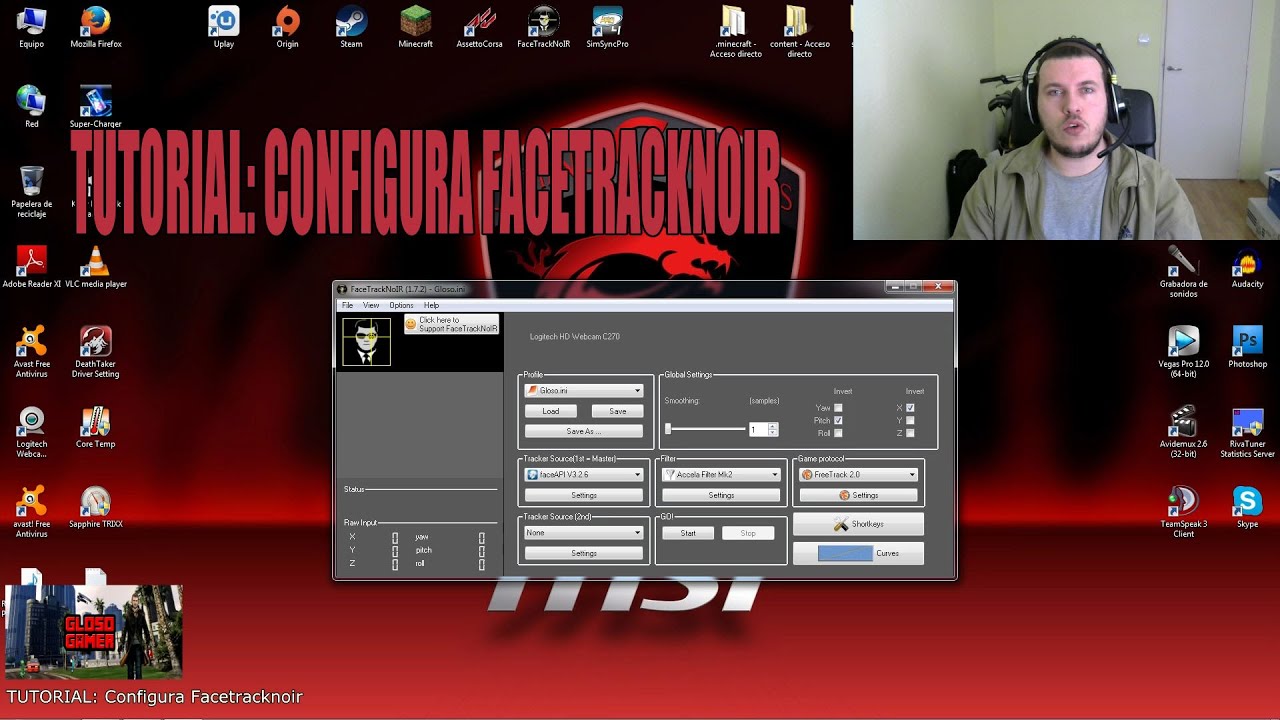Launch Adobe Reader XI
The image size is (1280, 720).
[x=31, y=267]
